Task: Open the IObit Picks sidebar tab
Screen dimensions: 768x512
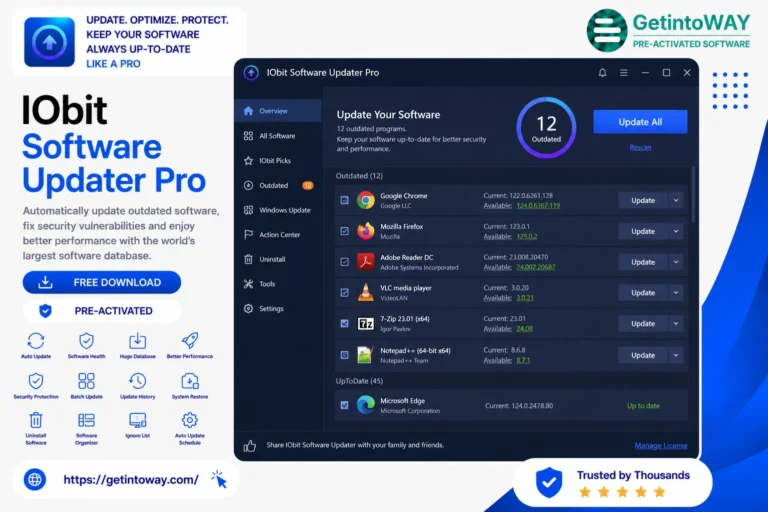Action: click(x=278, y=160)
